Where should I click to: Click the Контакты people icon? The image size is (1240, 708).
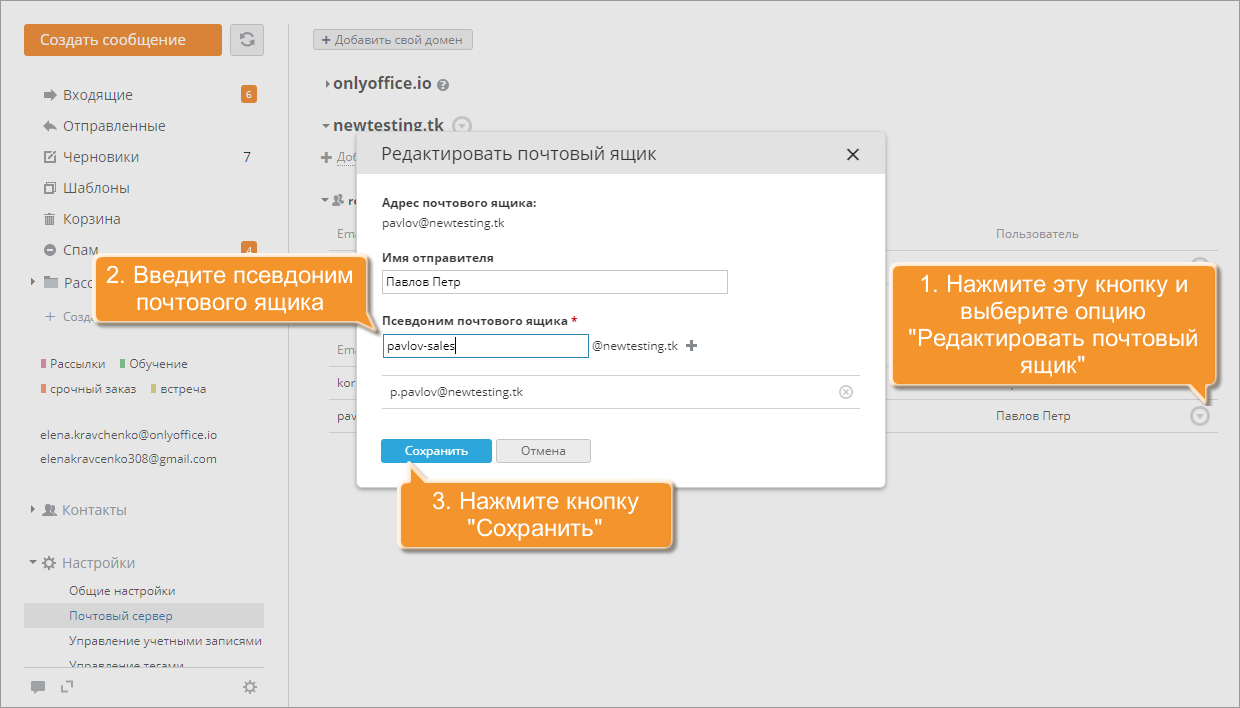[49, 510]
